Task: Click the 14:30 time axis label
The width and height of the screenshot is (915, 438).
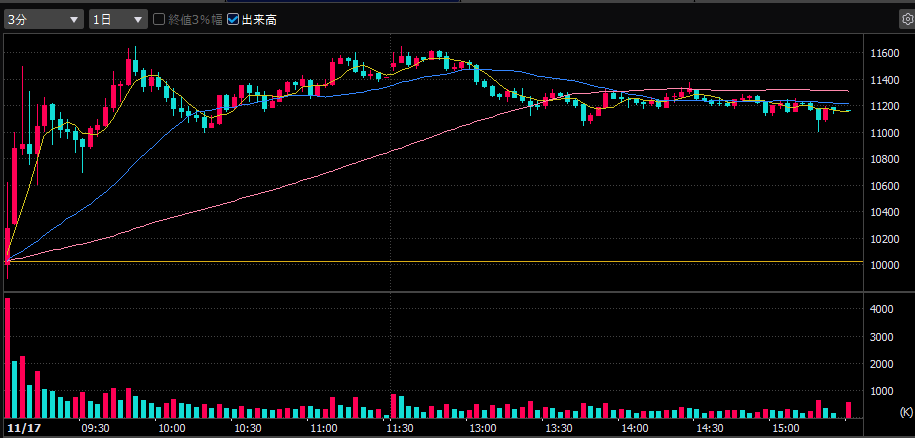Action: (709, 428)
